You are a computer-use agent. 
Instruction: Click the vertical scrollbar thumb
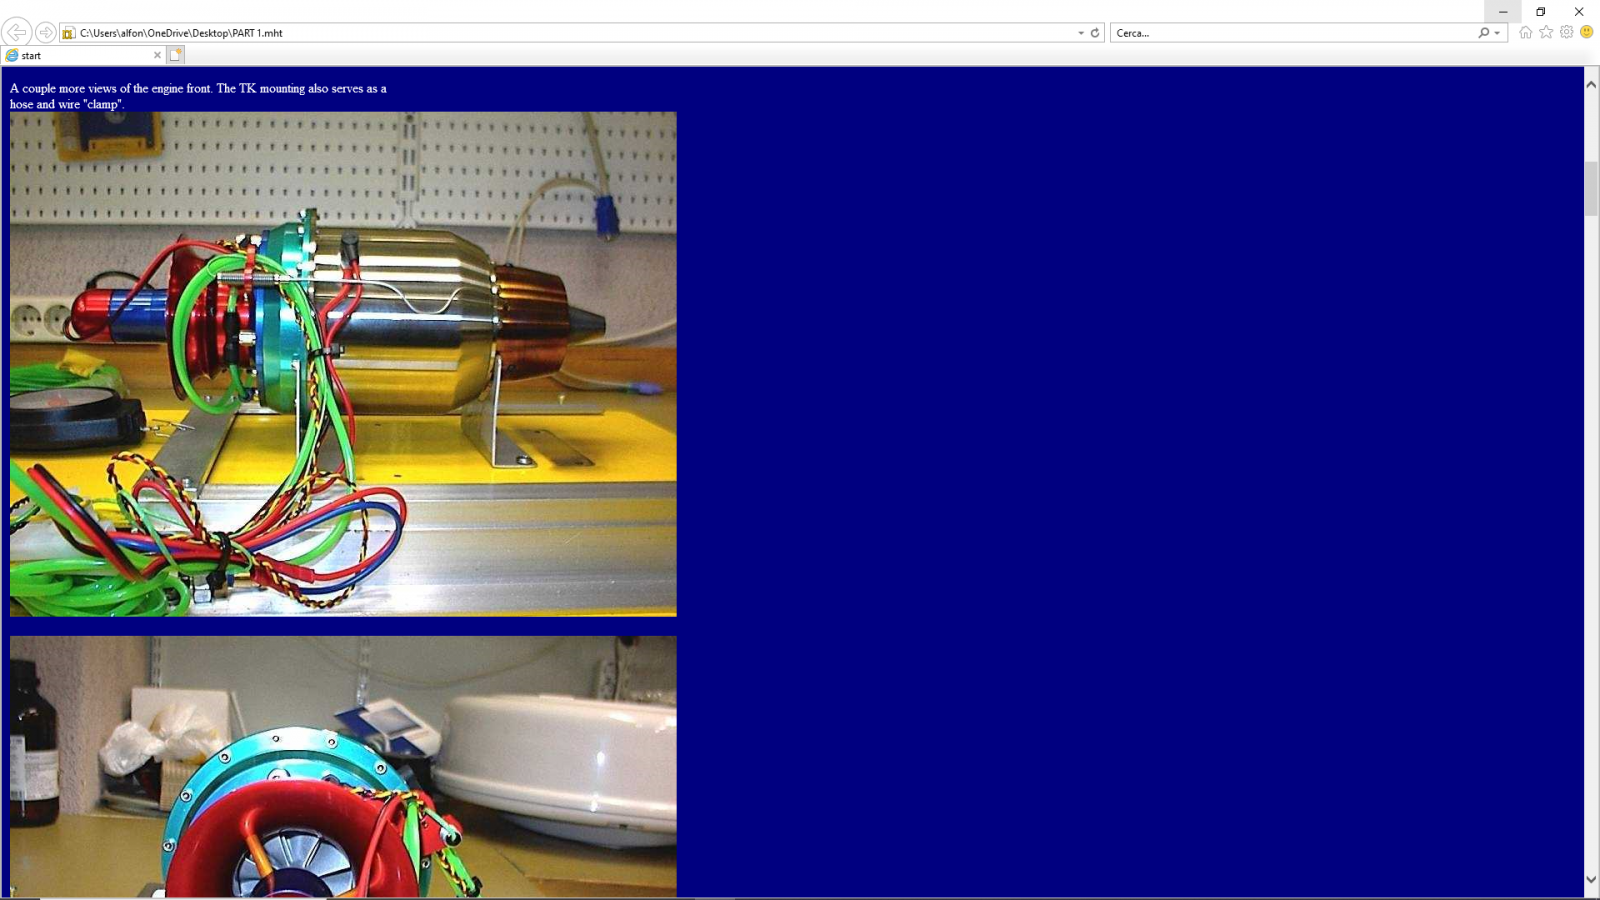1591,188
